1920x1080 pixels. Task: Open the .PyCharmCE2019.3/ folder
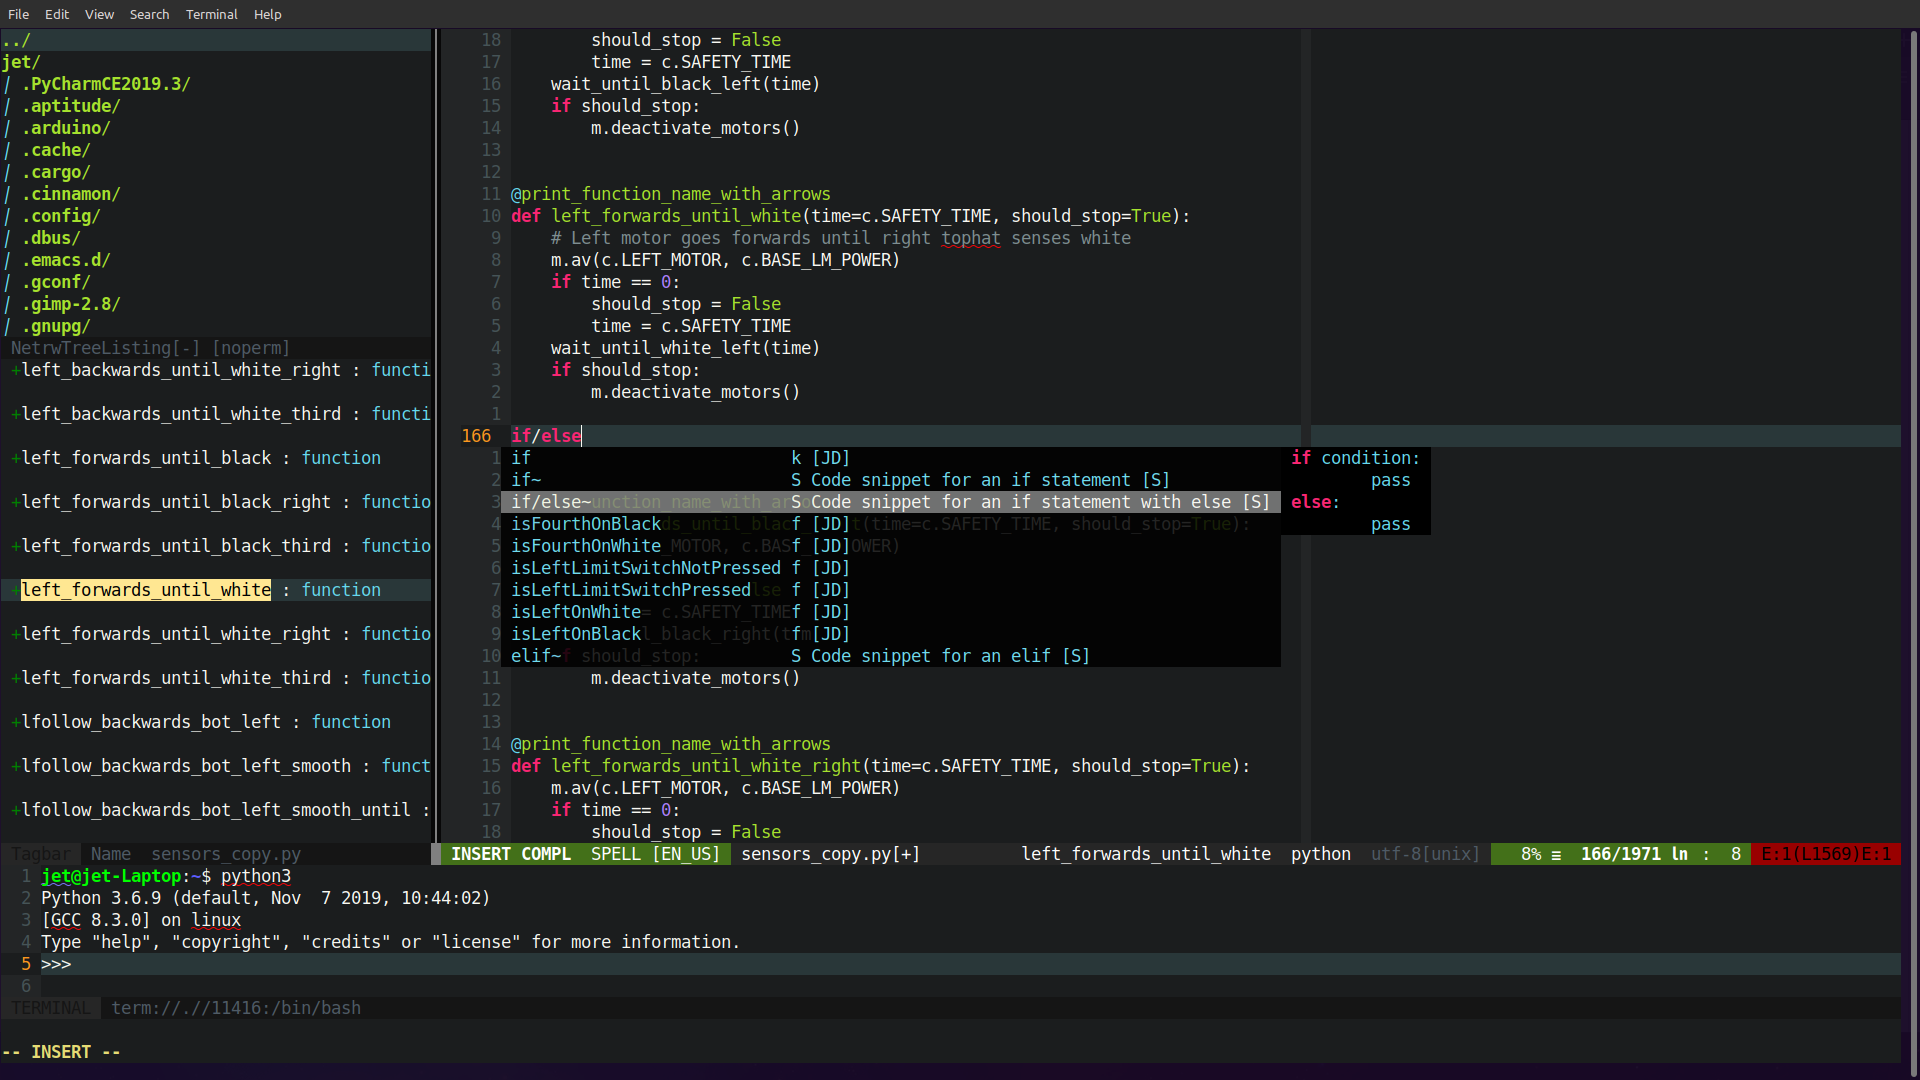[106, 84]
